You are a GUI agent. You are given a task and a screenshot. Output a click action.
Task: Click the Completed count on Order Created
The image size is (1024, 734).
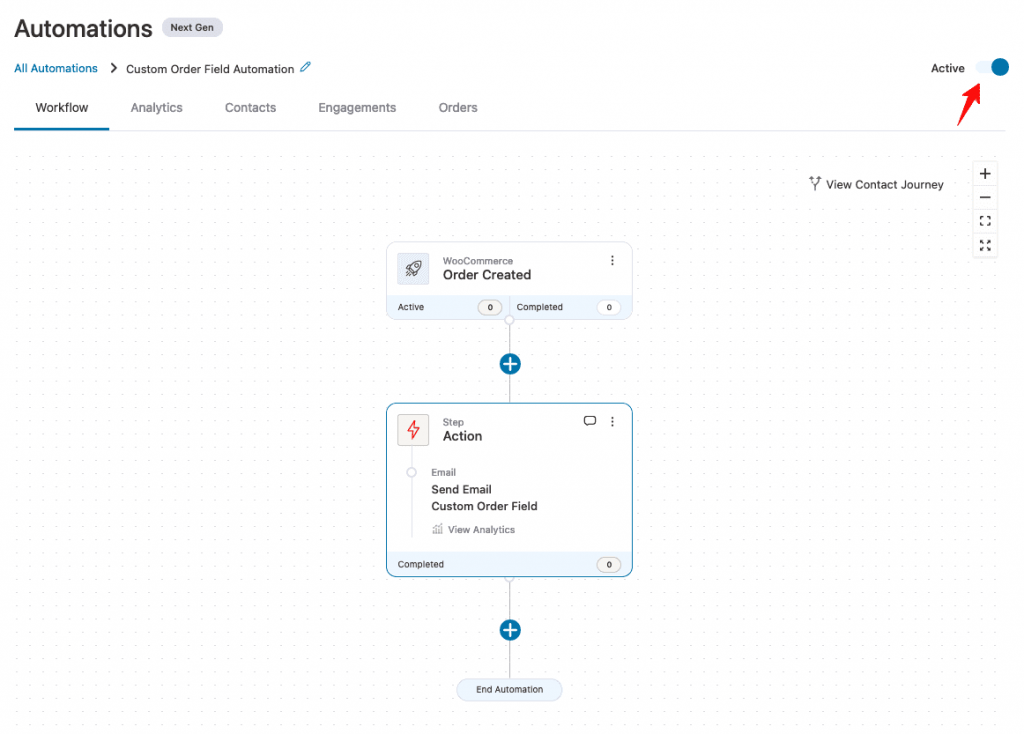tap(609, 308)
